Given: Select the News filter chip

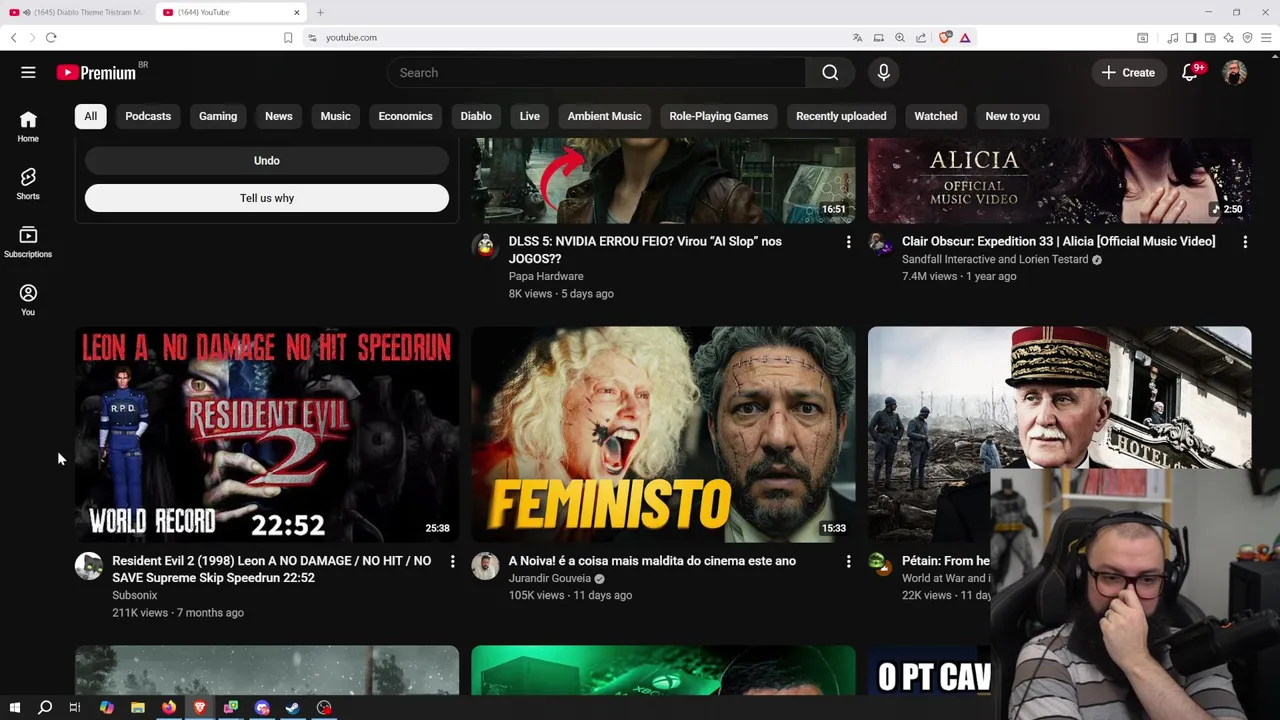Looking at the screenshot, I should [x=279, y=116].
